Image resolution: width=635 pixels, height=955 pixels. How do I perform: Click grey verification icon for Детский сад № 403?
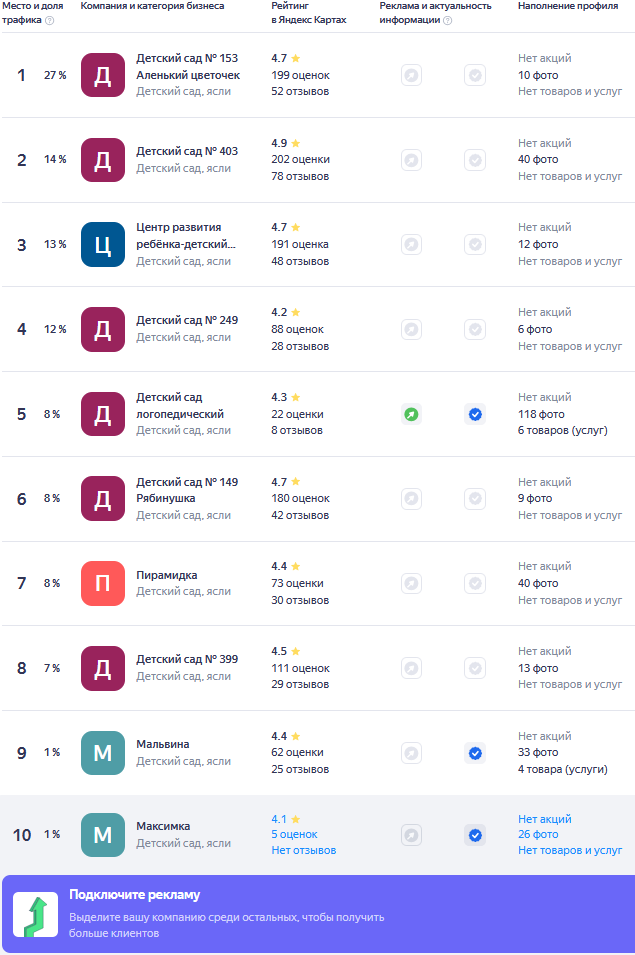[x=475, y=160]
